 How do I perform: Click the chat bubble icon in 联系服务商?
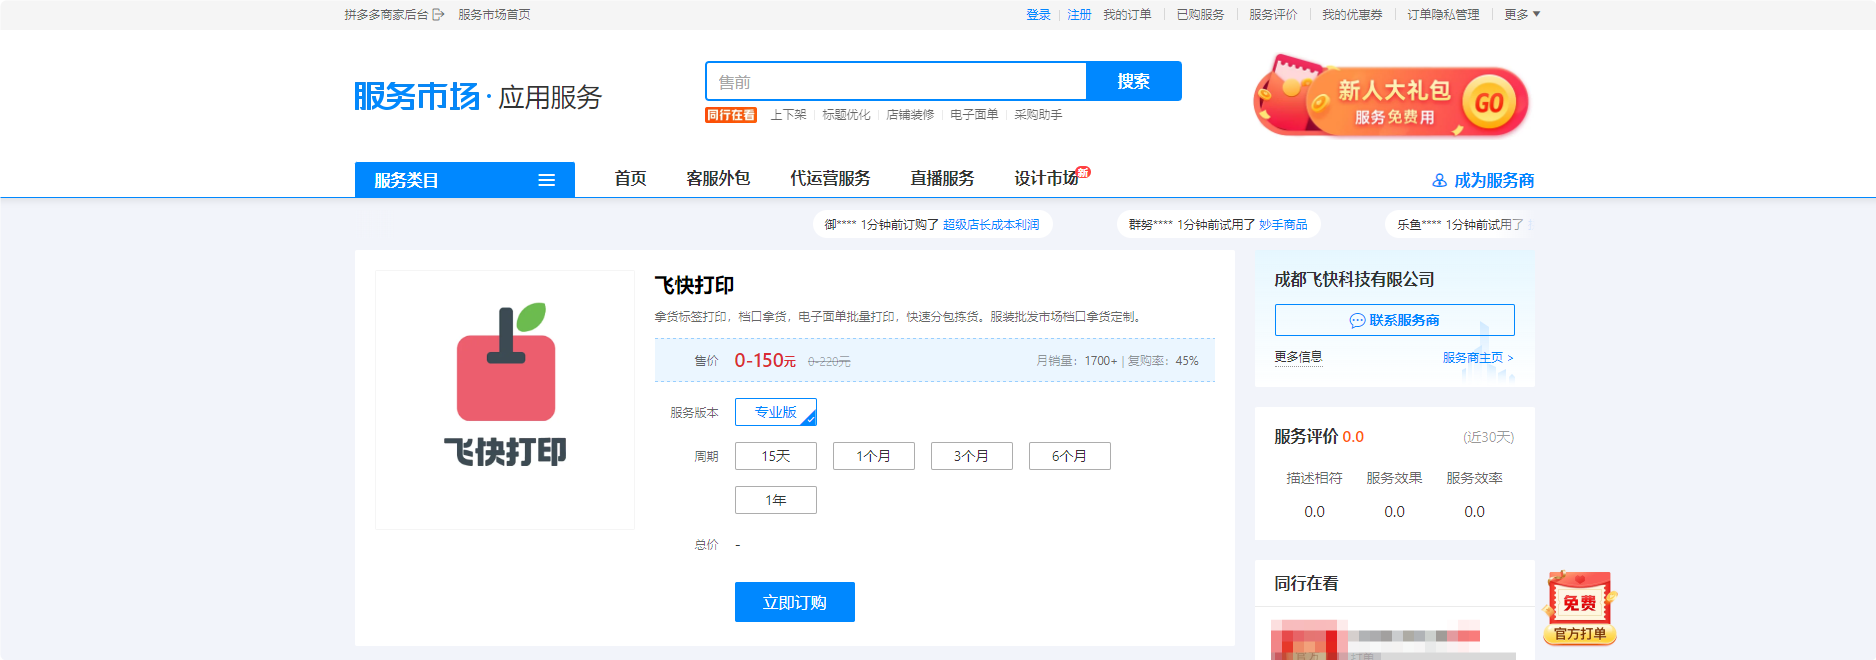(1357, 321)
